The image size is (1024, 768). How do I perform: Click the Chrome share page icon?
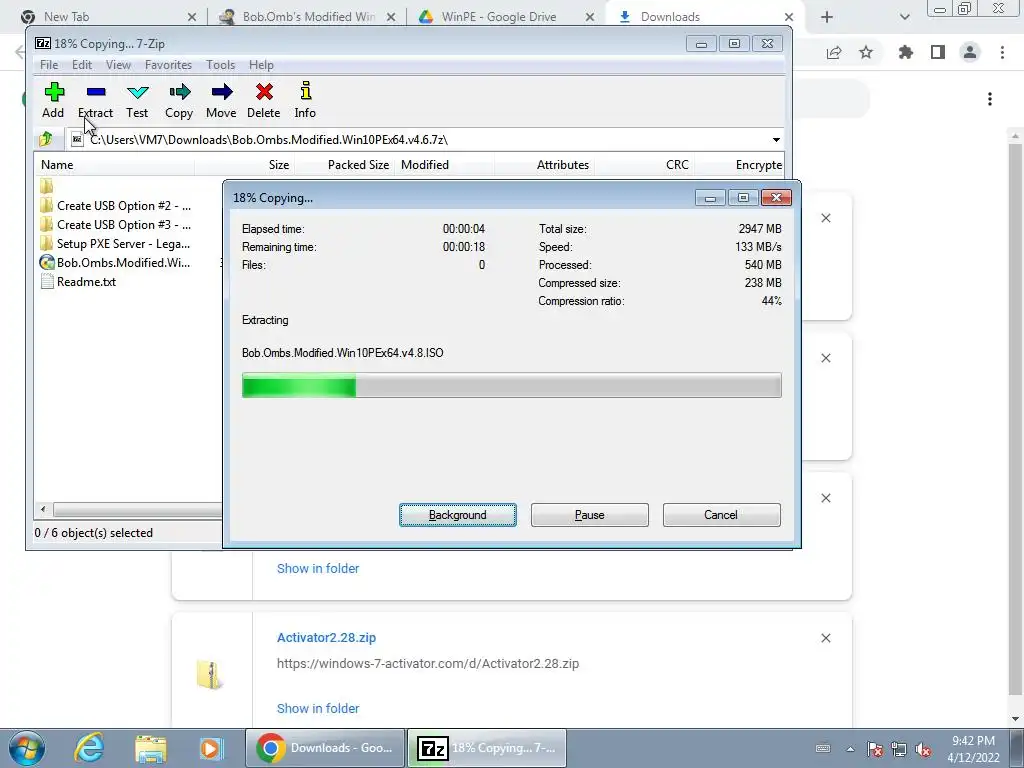coord(834,53)
